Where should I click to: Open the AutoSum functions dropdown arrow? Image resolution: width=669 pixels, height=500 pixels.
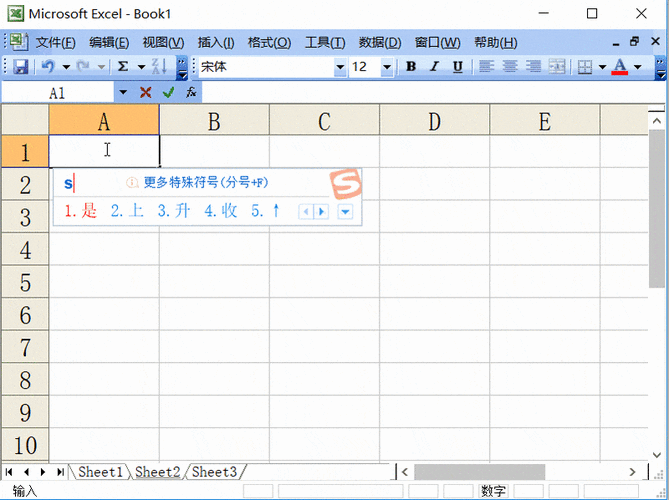[x=141, y=67]
